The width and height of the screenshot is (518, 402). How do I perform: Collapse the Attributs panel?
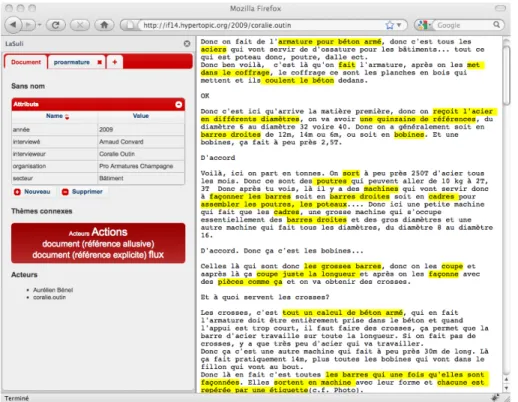(x=179, y=104)
